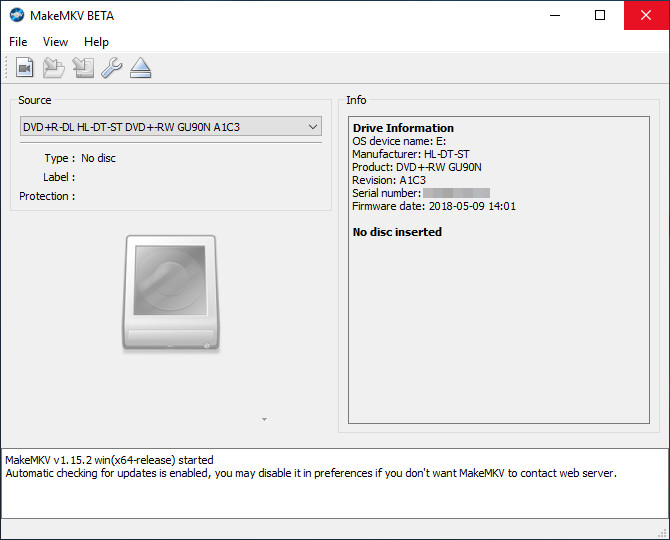This screenshot has height=540, width=670.
Task: Minimize the MakeMKV window
Action: [x=553, y=15]
